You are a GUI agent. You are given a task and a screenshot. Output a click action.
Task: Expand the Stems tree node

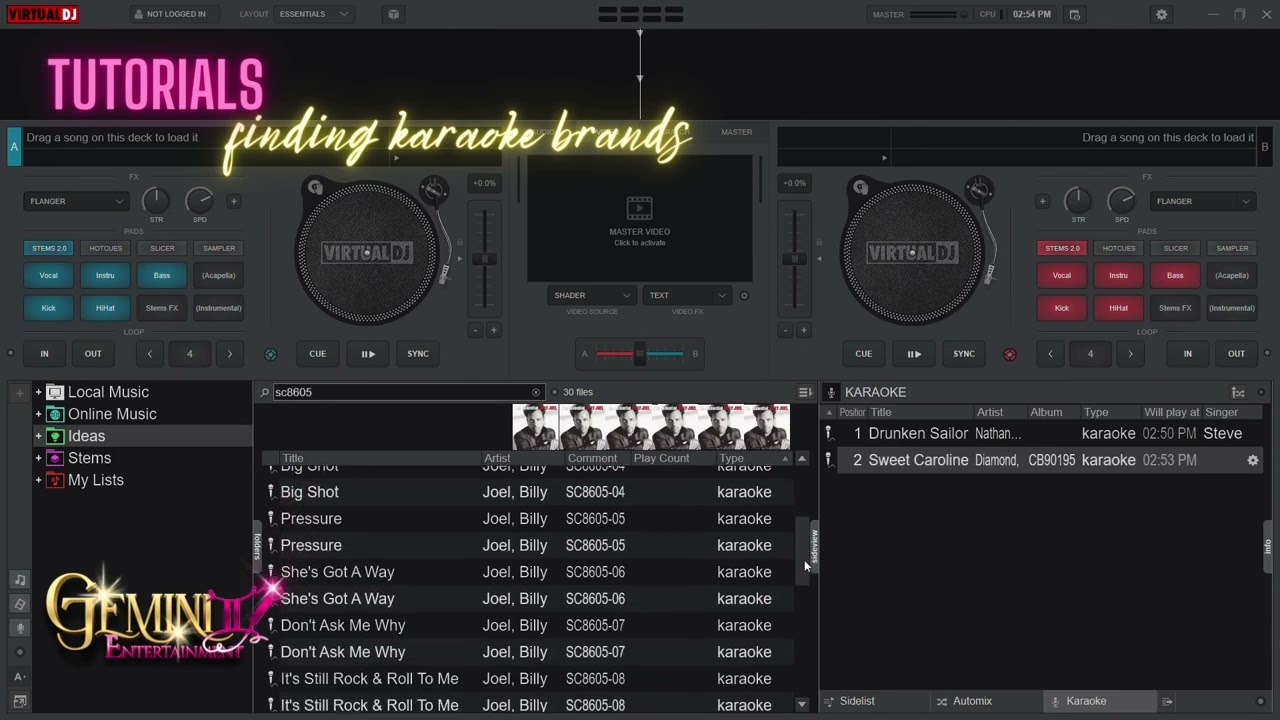(39, 458)
